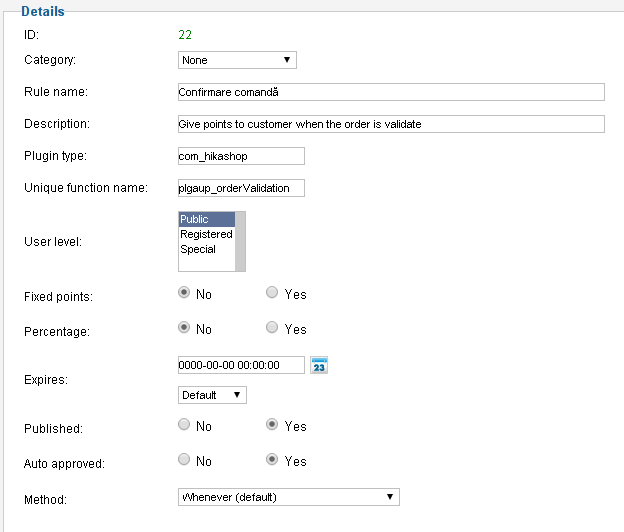Viewport: 624px width, 532px height.
Task: Focus the Unique function name field
Action: (x=240, y=188)
